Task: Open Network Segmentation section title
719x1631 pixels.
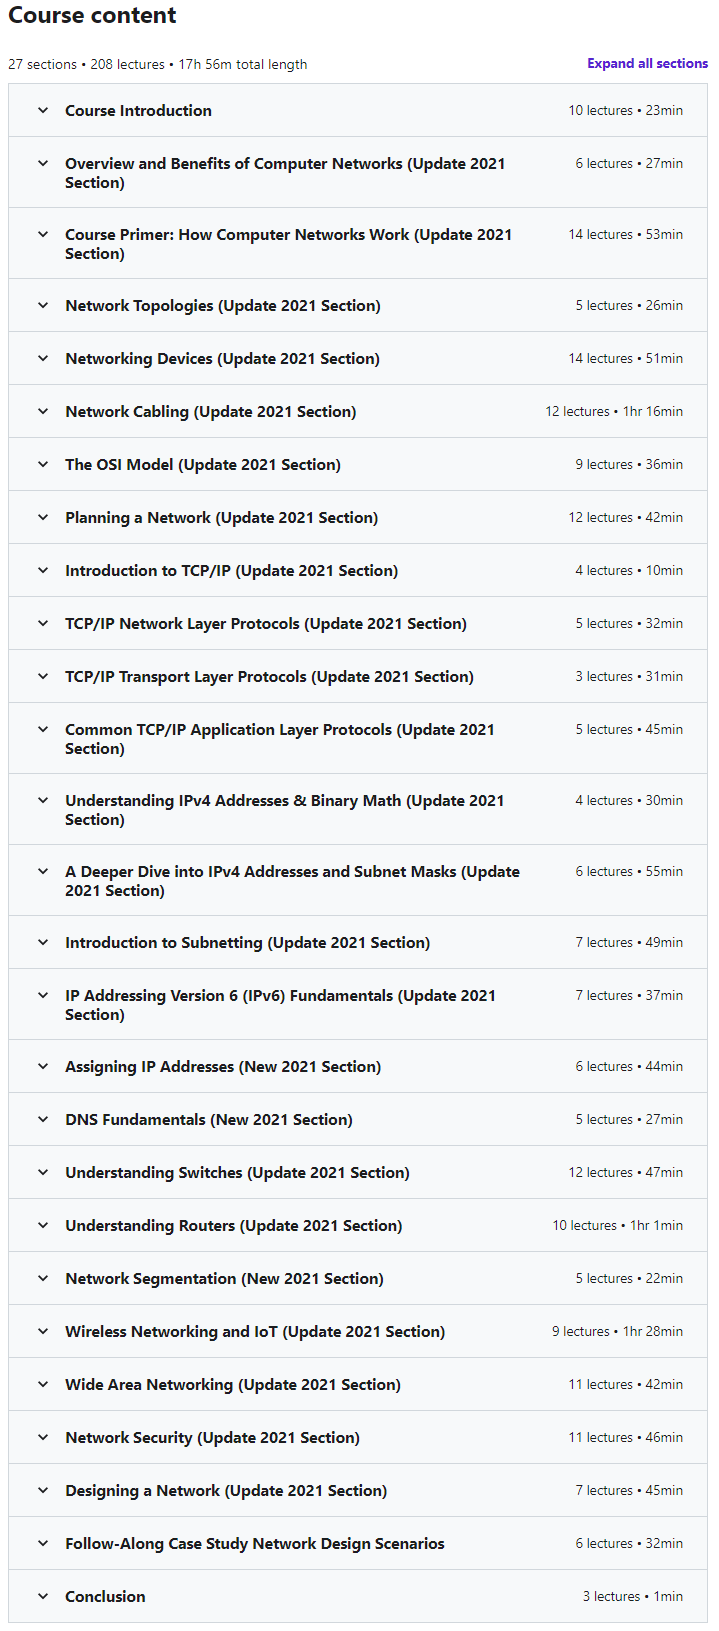Action: [224, 1279]
